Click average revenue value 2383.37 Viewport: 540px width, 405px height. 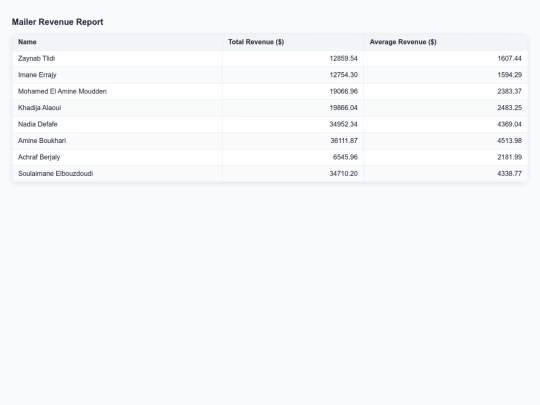509,92
